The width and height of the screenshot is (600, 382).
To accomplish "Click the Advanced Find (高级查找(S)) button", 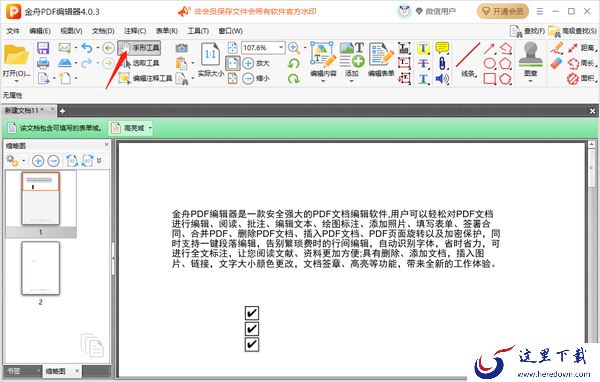I will (572, 31).
